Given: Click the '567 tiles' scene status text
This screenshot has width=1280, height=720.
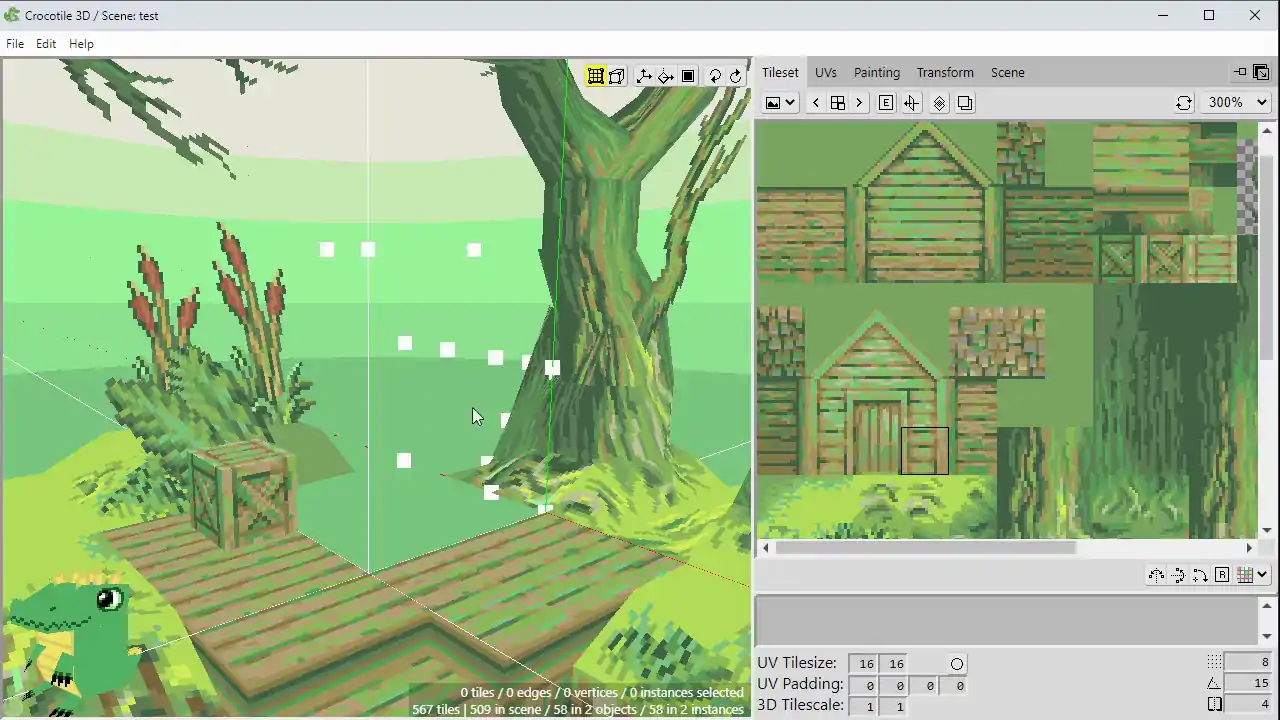Looking at the screenshot, I should click(x=578, y=709).
